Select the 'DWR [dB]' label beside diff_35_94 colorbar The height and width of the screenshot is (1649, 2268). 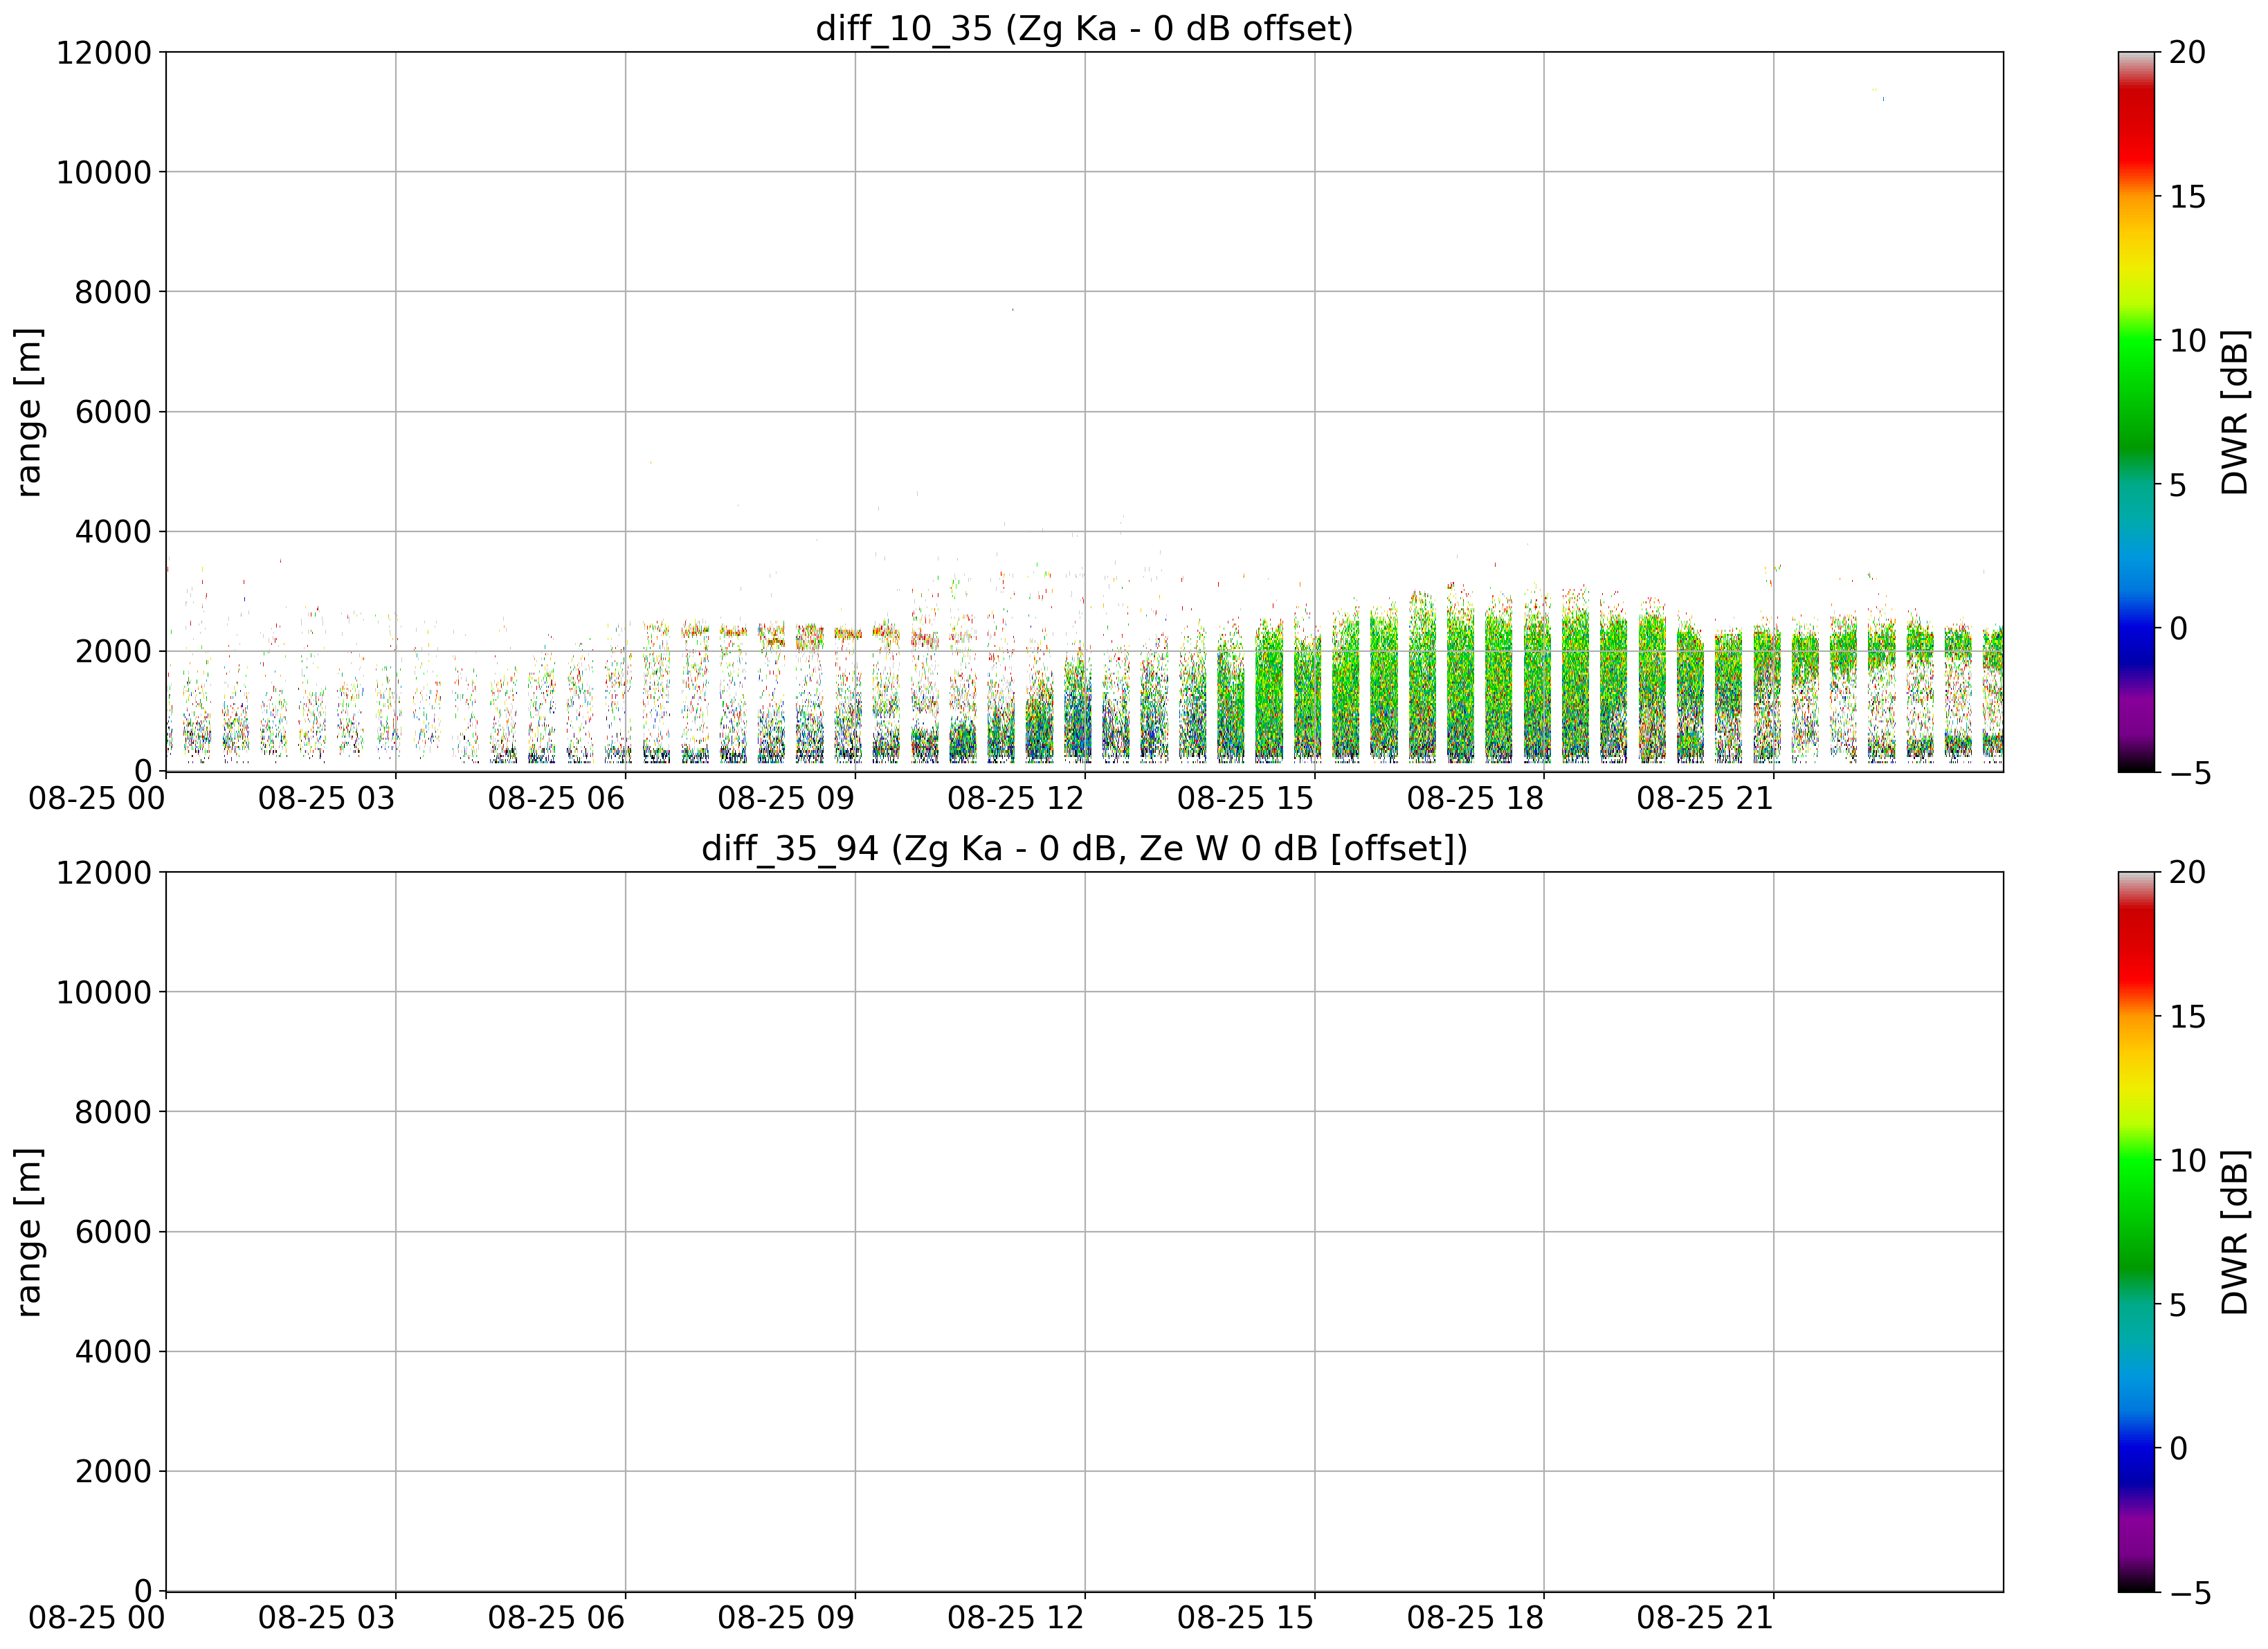[x=2234, y=1231]
